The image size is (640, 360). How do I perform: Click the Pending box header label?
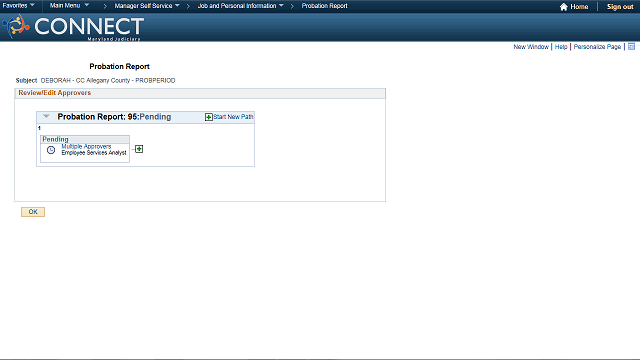click(x=56, y=139)
